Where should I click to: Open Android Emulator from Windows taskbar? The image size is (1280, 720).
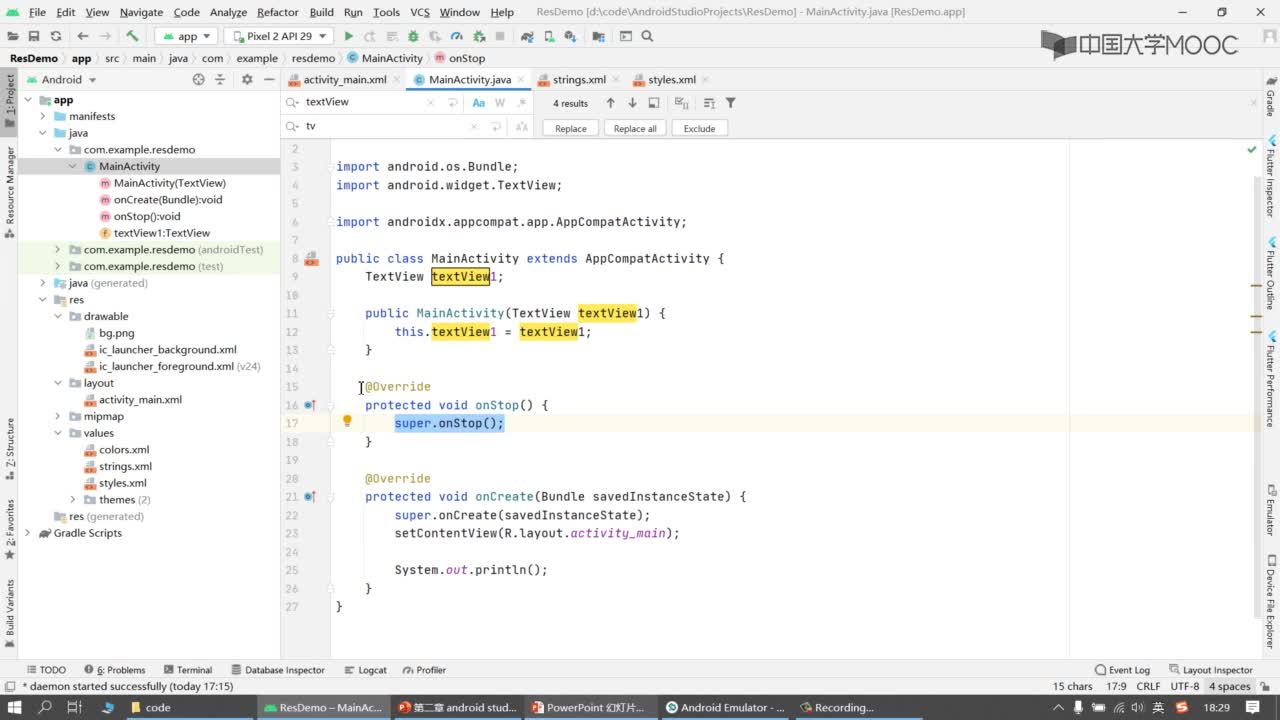(x=724, y=707)
